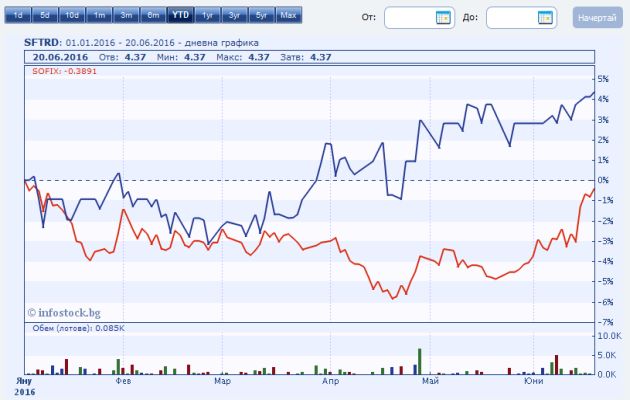Screen dimensions: 630x400
Task: Switch to the 3yr range
Action: [x=234, y=15]
